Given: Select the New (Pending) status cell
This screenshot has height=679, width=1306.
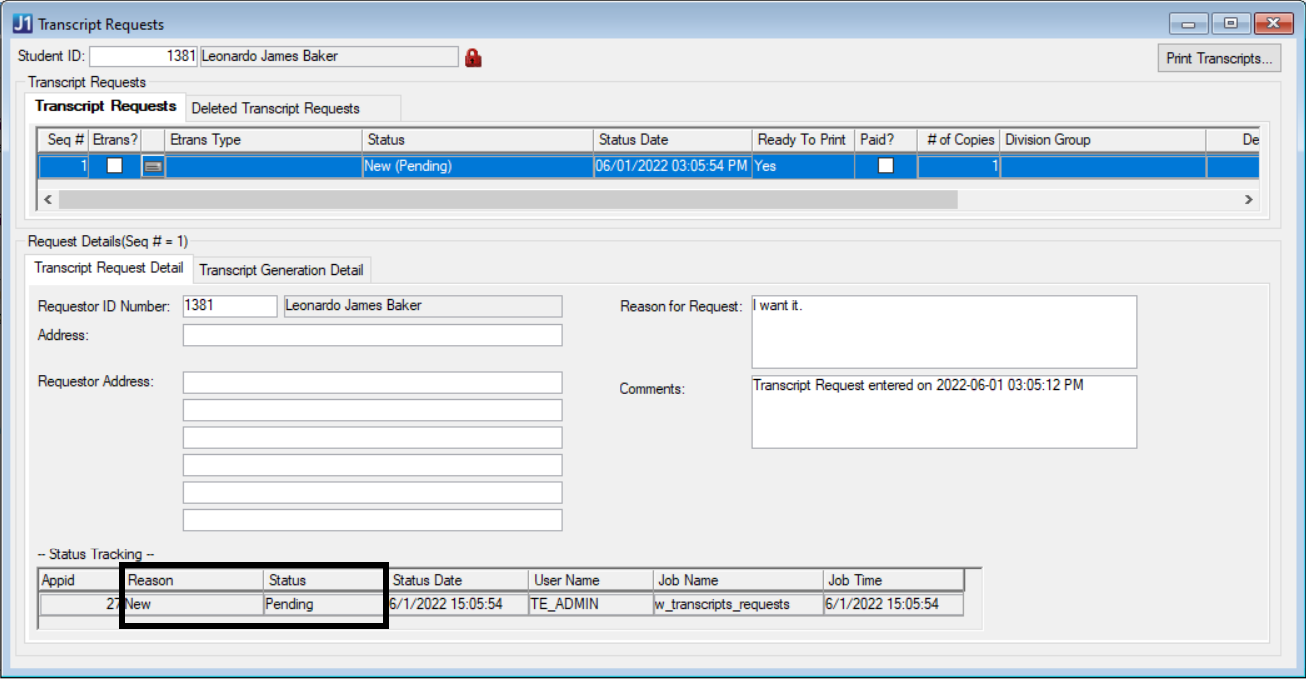Looking at the screenshot, I should pyautogui.click(x=477, y=167).
